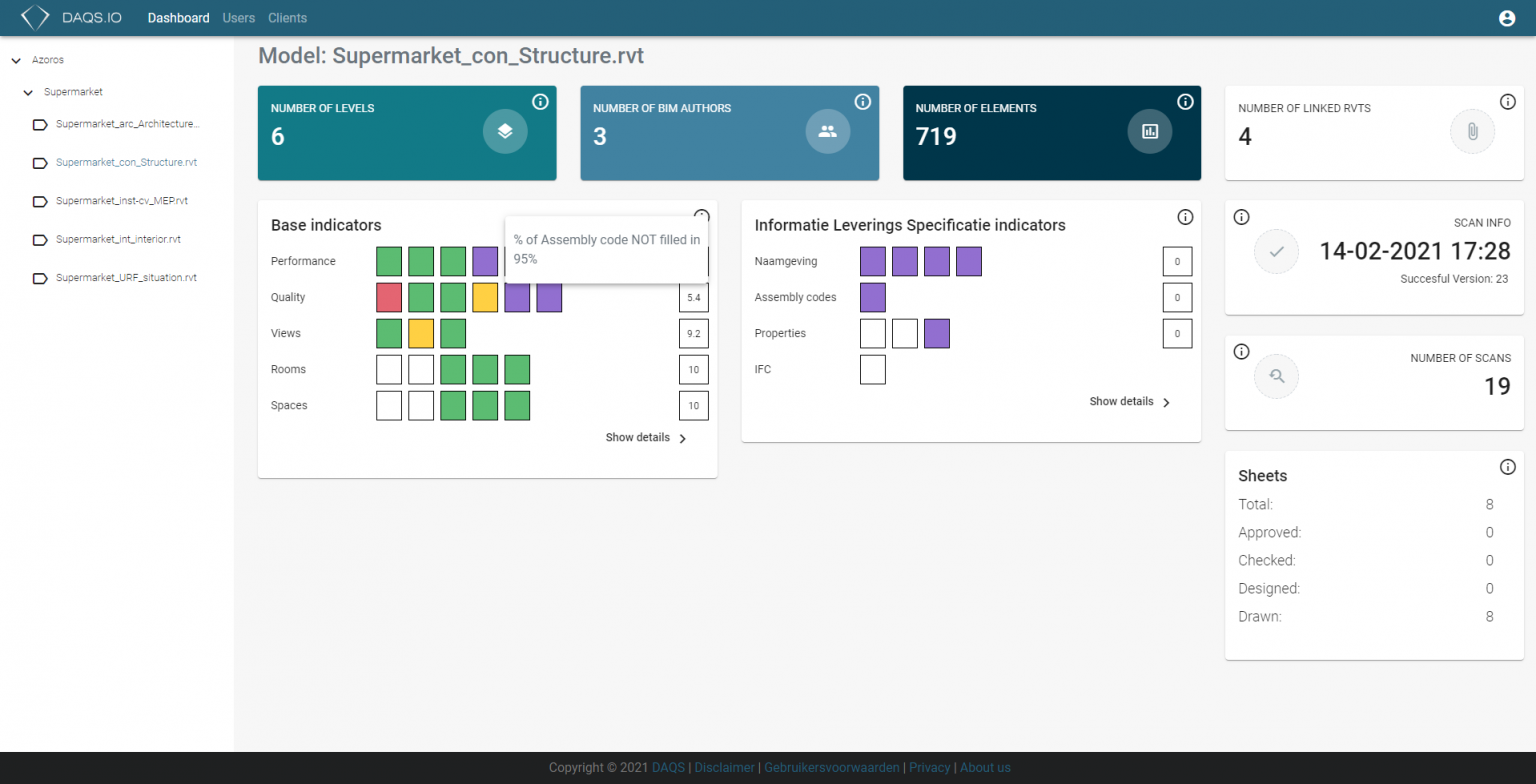Switch to the Users section
Viewport: 1536px width, 784px height.
[x=238, y=17]
